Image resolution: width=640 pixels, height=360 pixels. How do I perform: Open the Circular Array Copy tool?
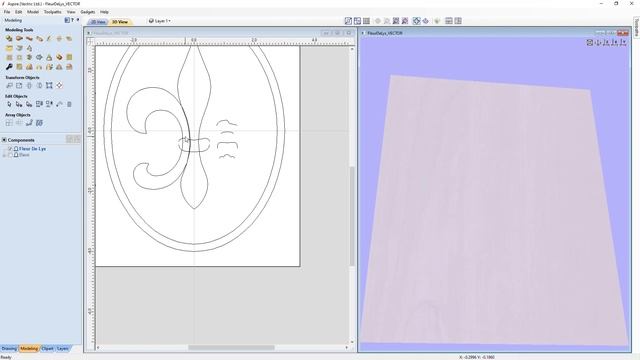click(19, 123)
